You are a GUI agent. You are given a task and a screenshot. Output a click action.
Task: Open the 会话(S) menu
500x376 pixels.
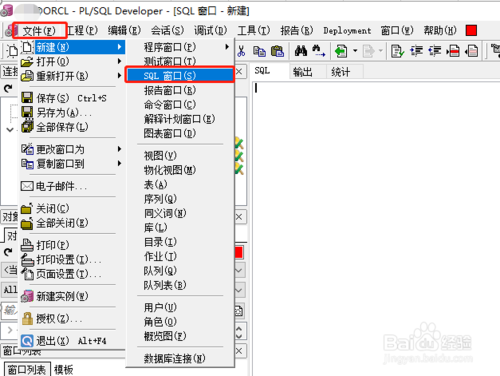click(x=167, y=31)
